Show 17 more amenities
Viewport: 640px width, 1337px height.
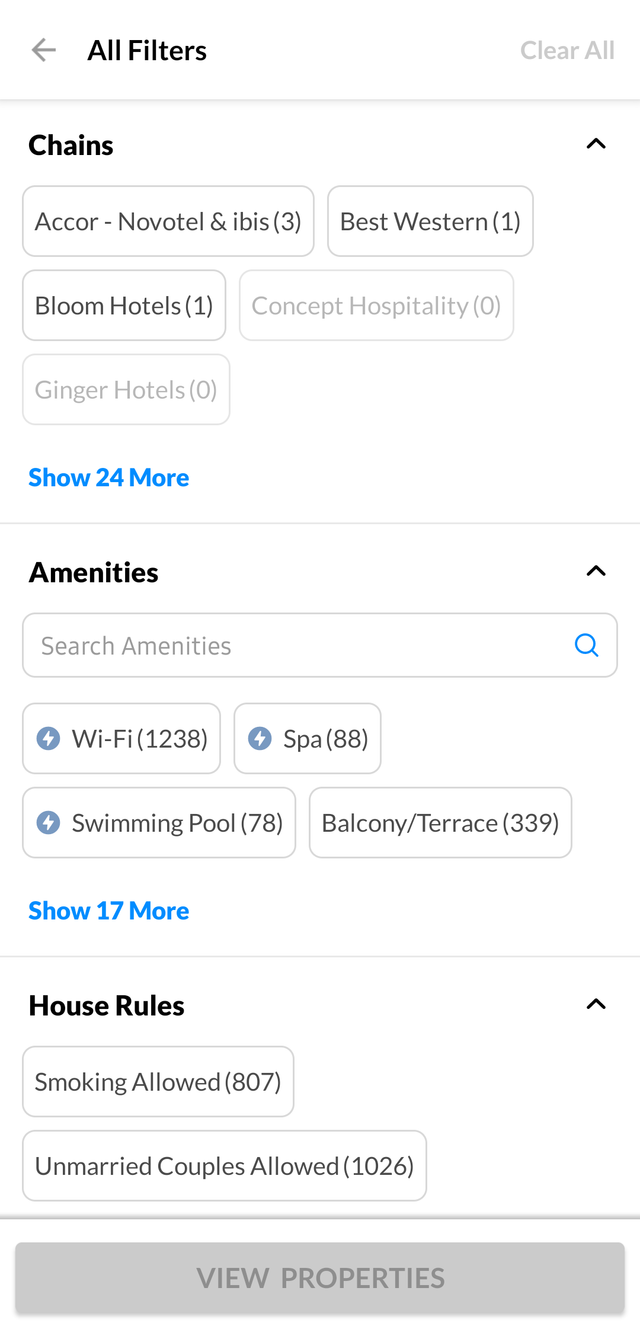(108, 910)
